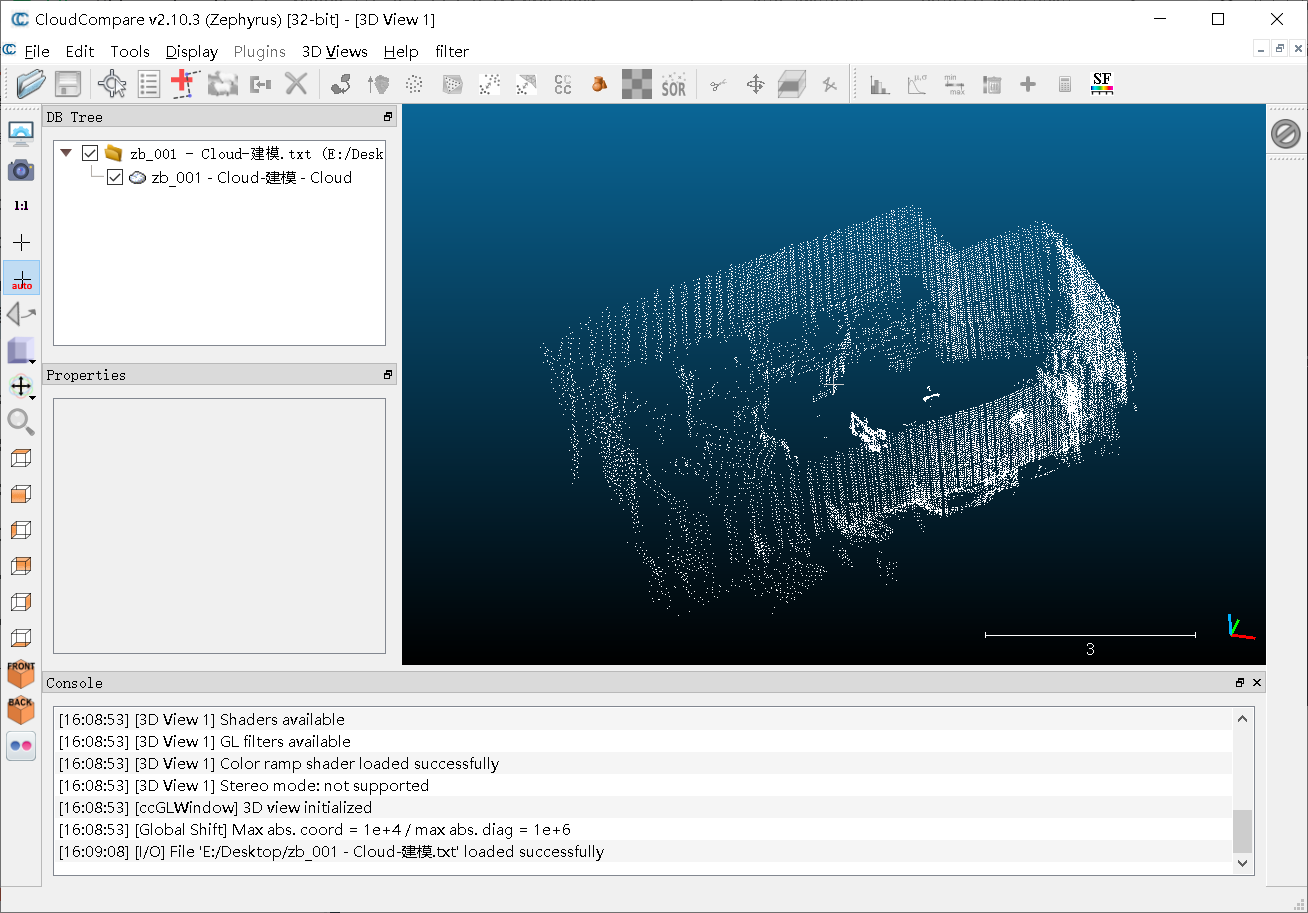
Task: Open the filter menu
Action: [452, 51]
